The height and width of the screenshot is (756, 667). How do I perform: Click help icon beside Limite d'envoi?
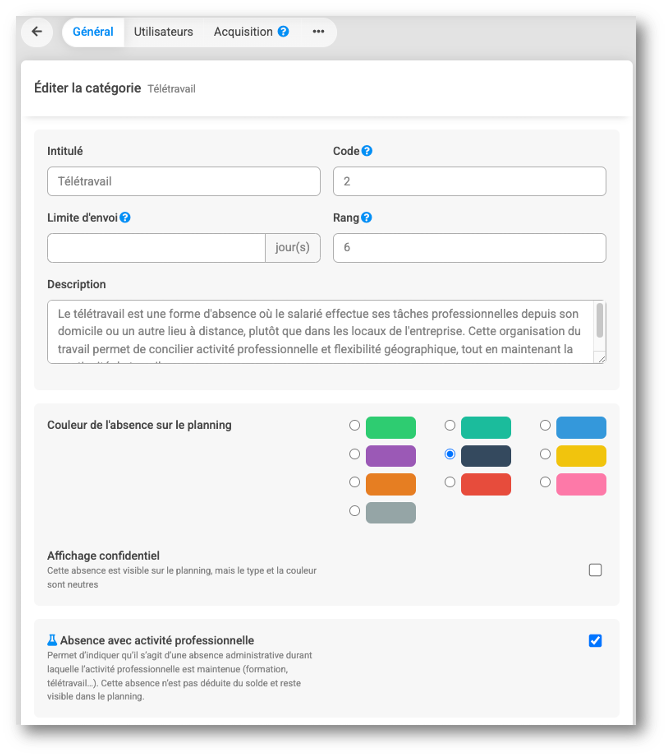pos(125,217)
